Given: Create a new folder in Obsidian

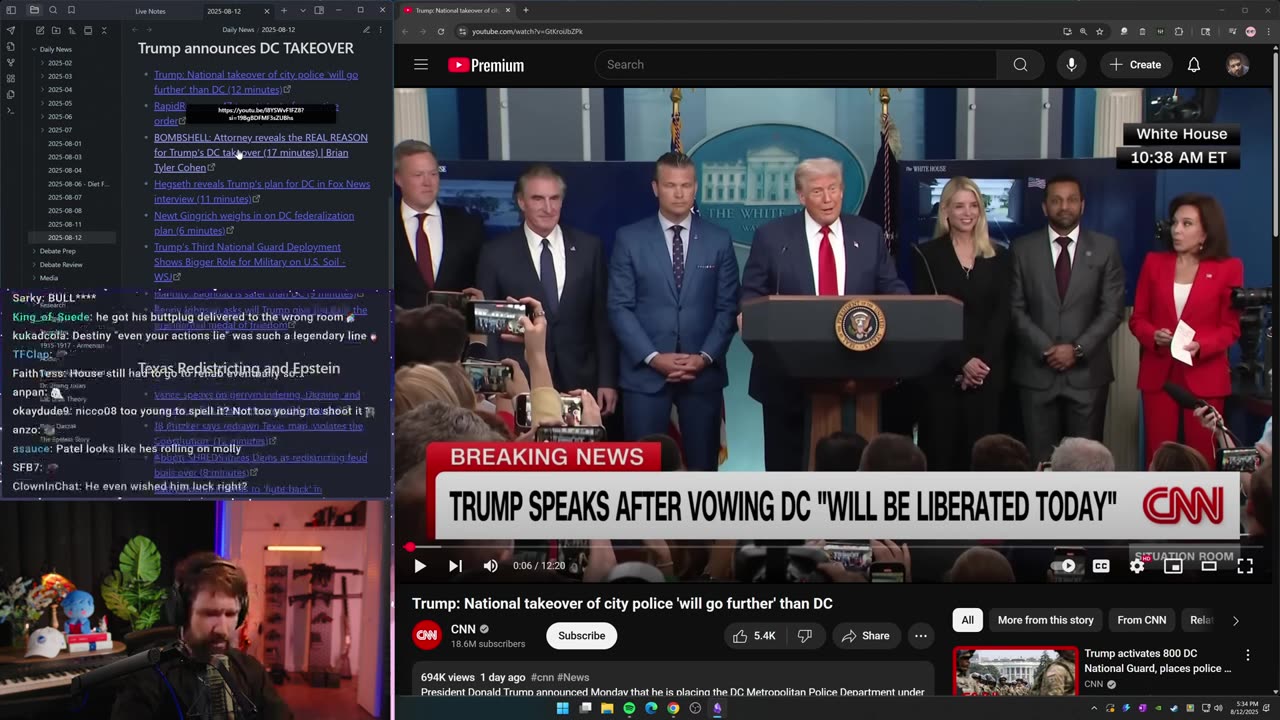Looking at the screenshot, I should tap(55, 31).
